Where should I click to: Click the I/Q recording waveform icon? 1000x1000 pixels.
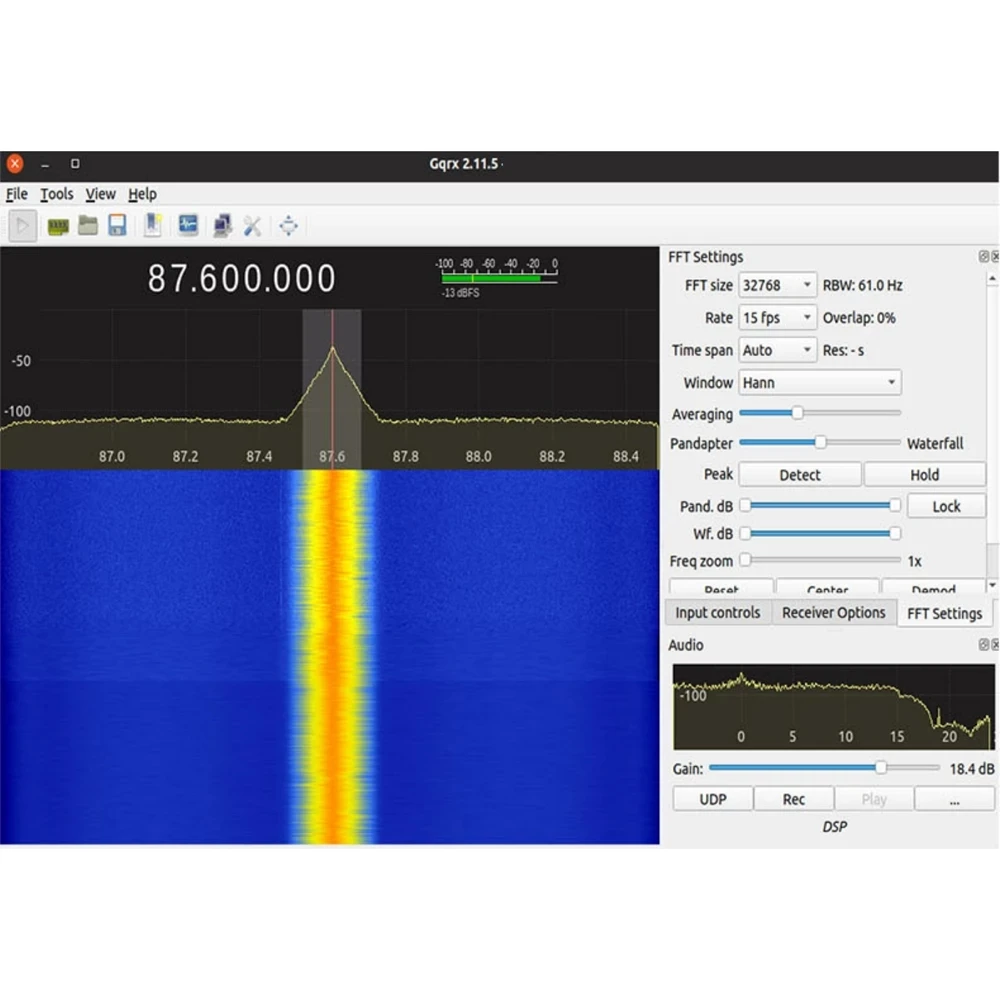(188, 226)
